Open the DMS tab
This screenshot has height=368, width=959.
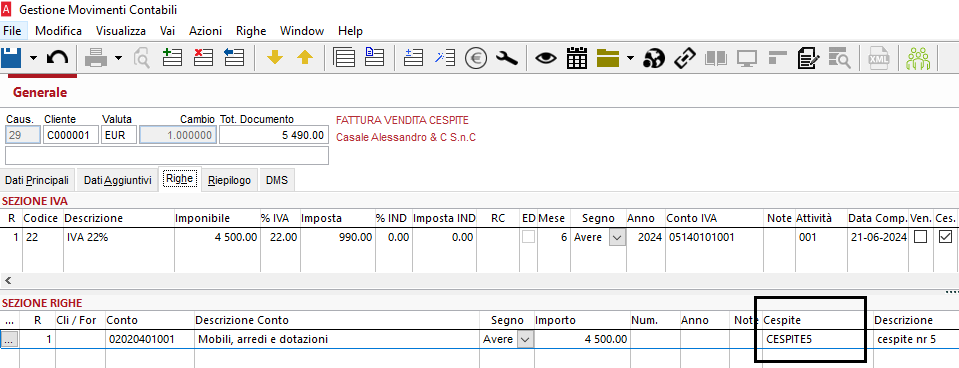pos(276,180)
